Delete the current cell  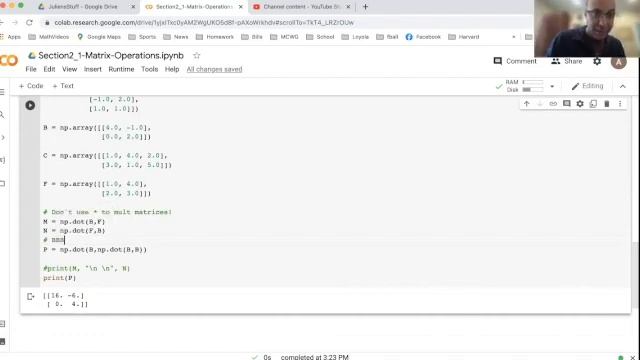pyautogui.click(x=607, y=104)
